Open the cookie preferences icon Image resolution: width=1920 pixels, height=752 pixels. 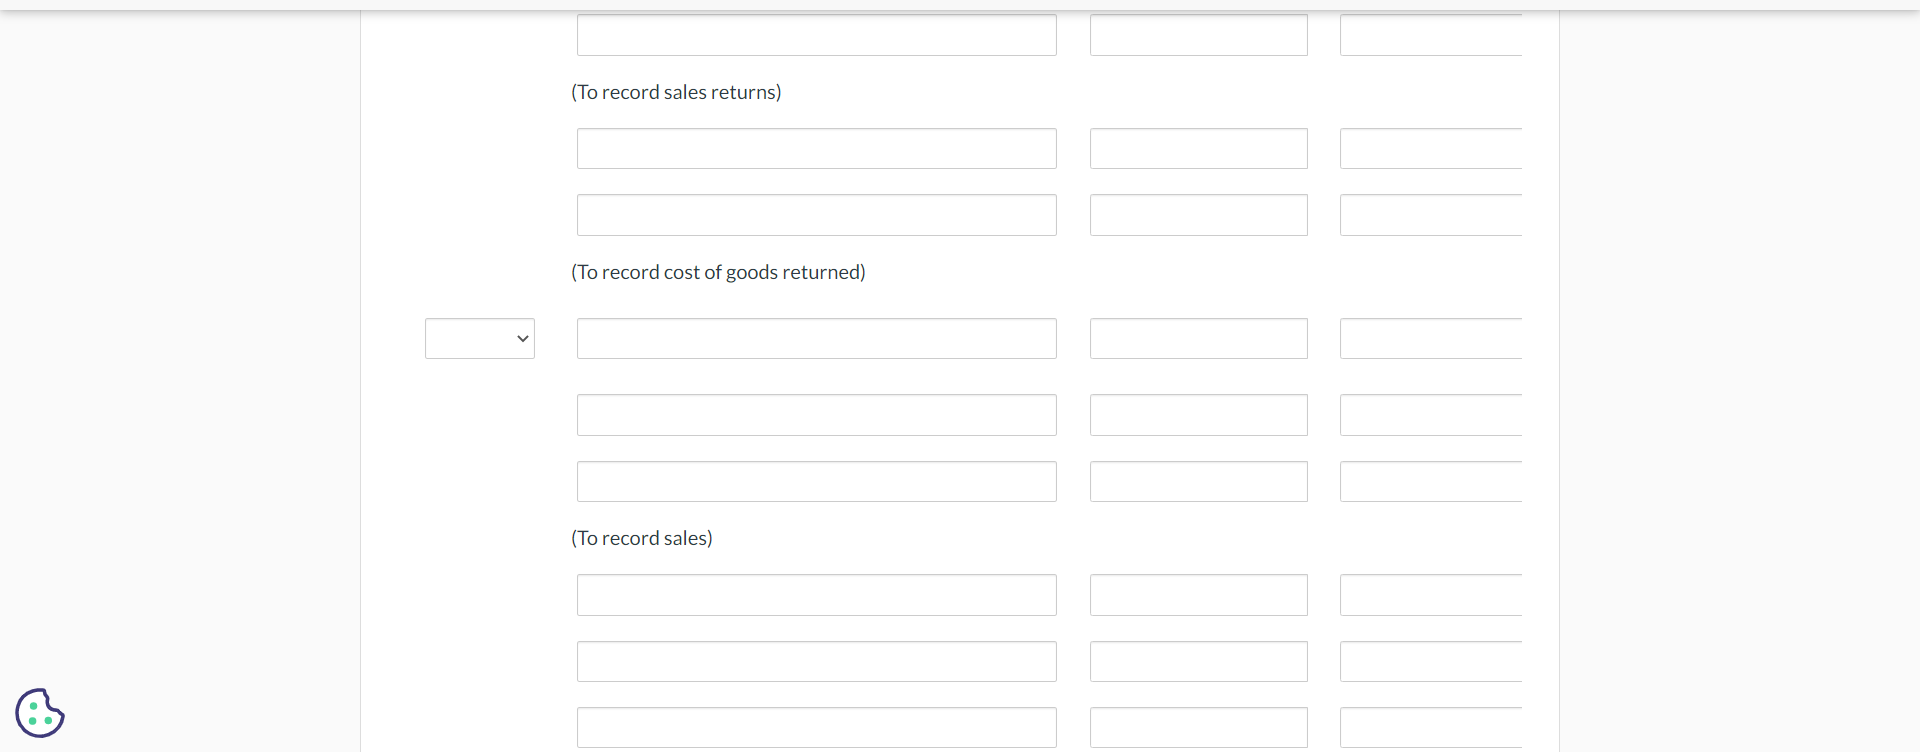pyautogui.click(x=40, y=713)
